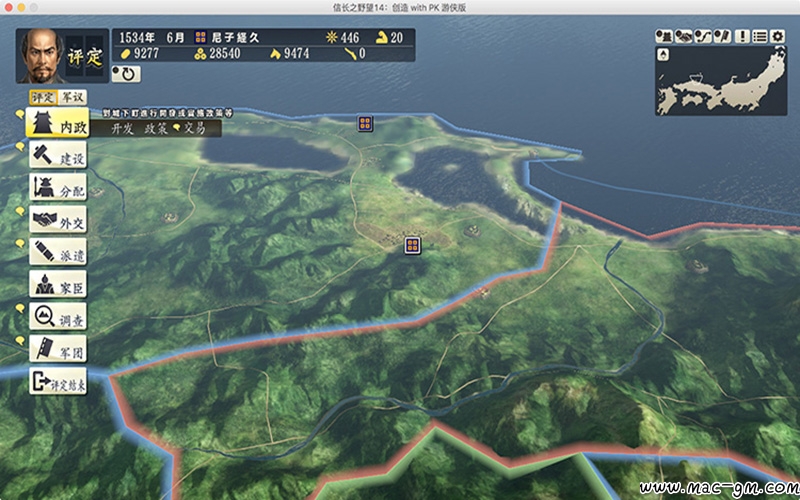
Task: Click 评定结束 to end the council
Action: [x=58, y=381]
